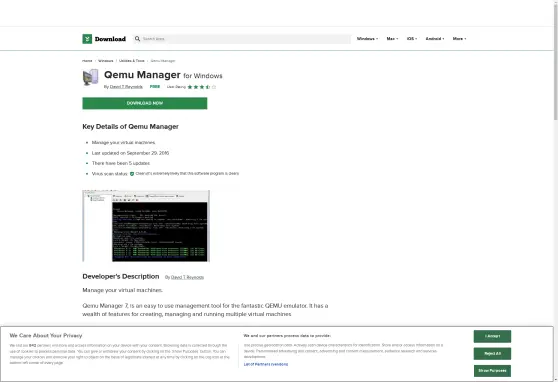Open Utilities & Tools breadcrumb link

tap(132, 61)
